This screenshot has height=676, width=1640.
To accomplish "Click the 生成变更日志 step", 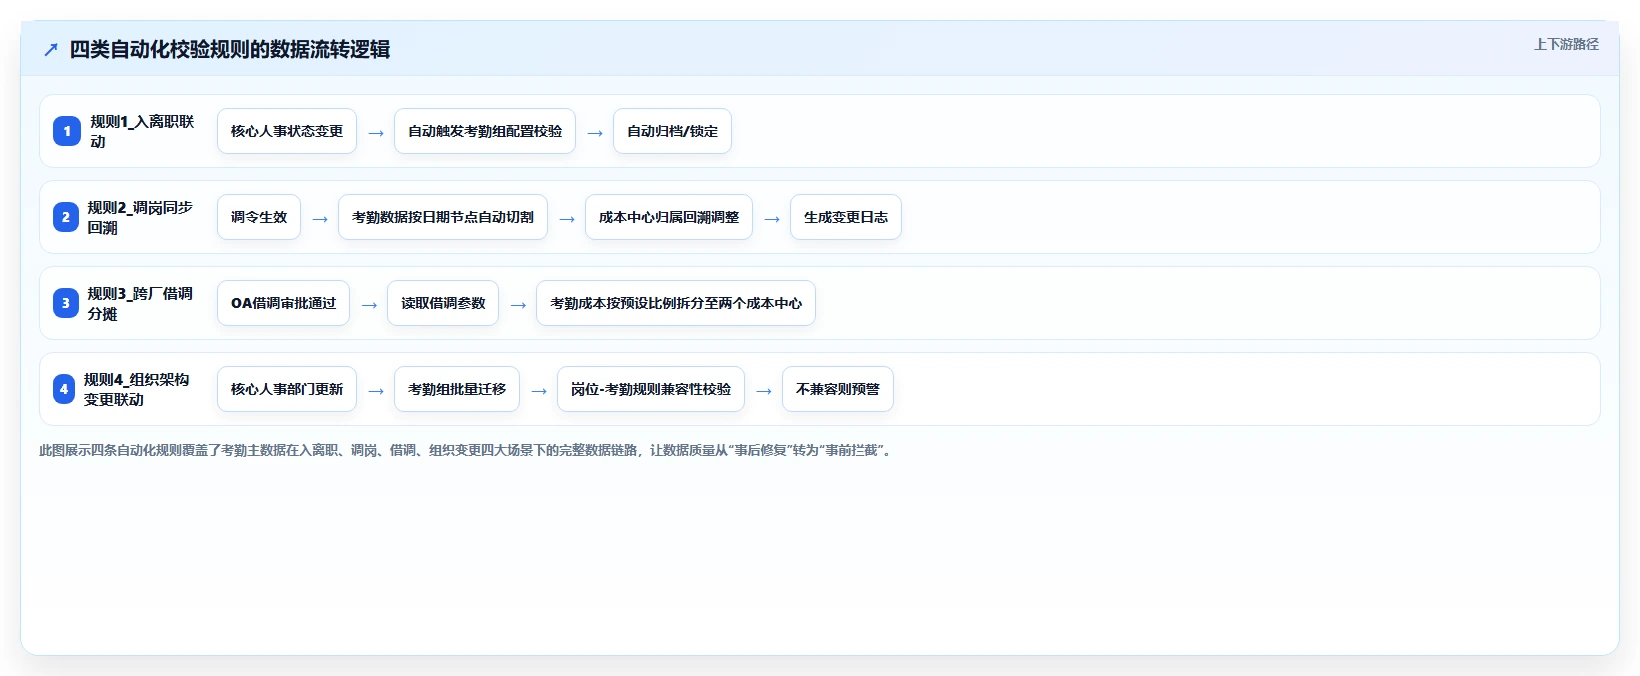I will coord(846,217).
